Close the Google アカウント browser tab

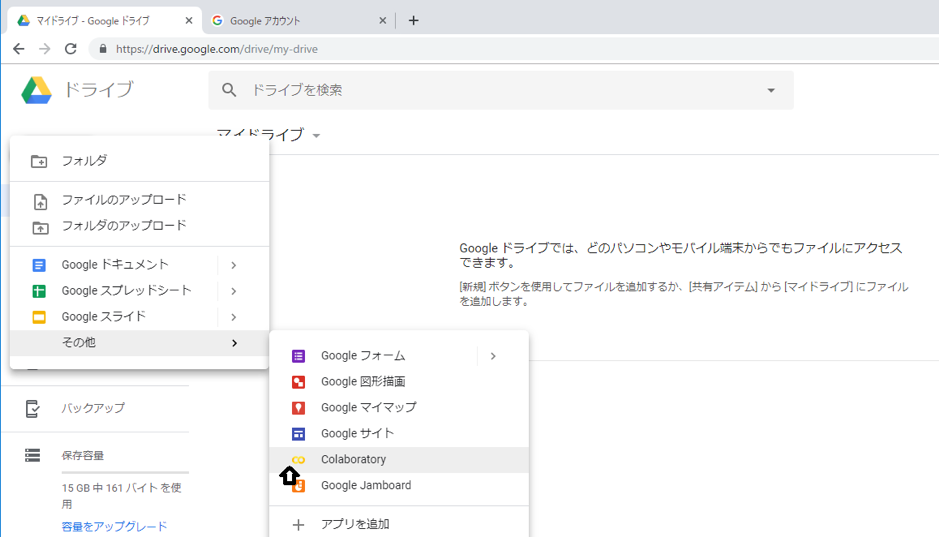point(383,20)
